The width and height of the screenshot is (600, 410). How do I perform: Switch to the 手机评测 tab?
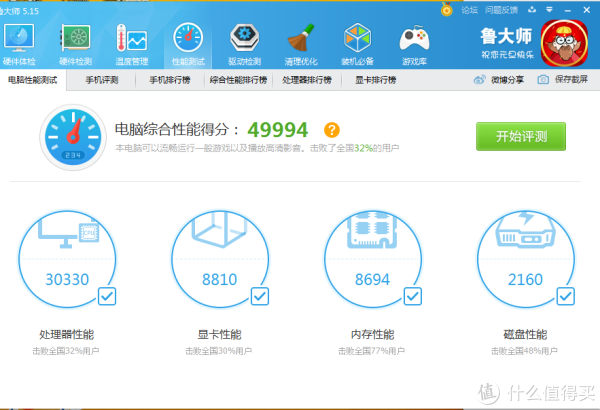[102, 80]
